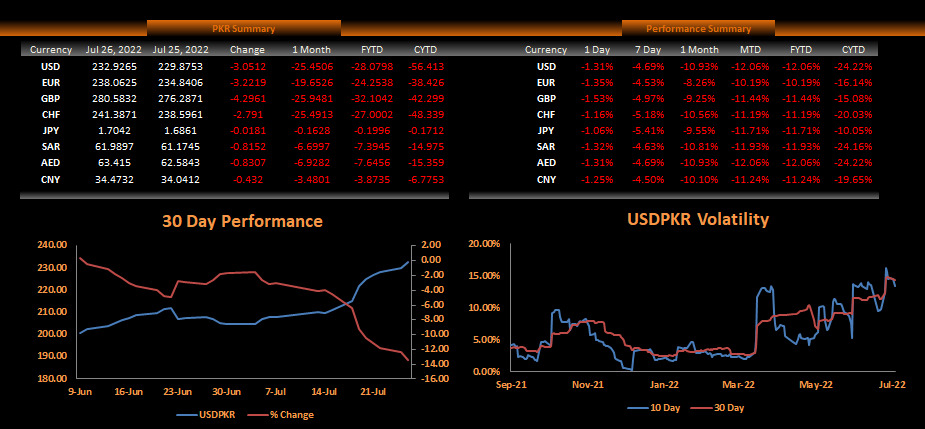Click the Change column header in PKR Summary
The image size is (925, 429).
(247, 49)
